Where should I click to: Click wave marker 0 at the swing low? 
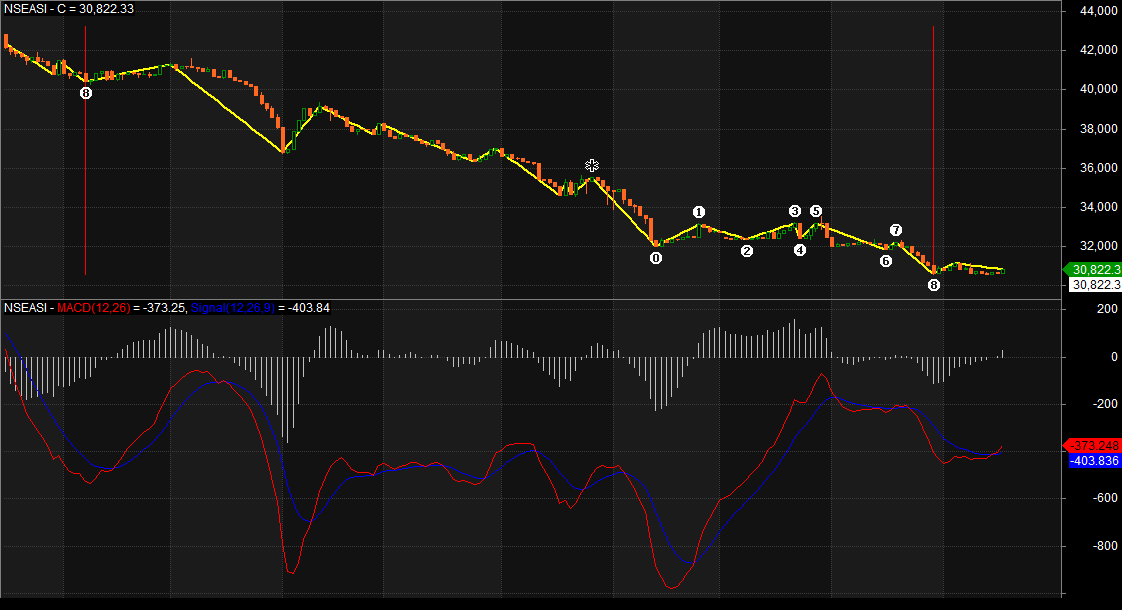tap(656, 258)
